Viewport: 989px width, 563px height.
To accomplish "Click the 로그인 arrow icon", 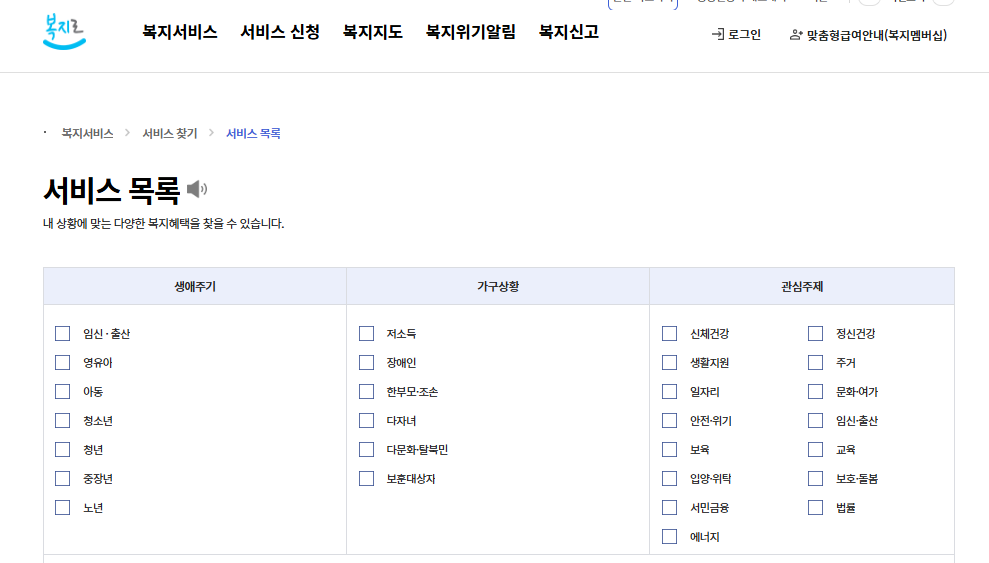I will 717,35.
